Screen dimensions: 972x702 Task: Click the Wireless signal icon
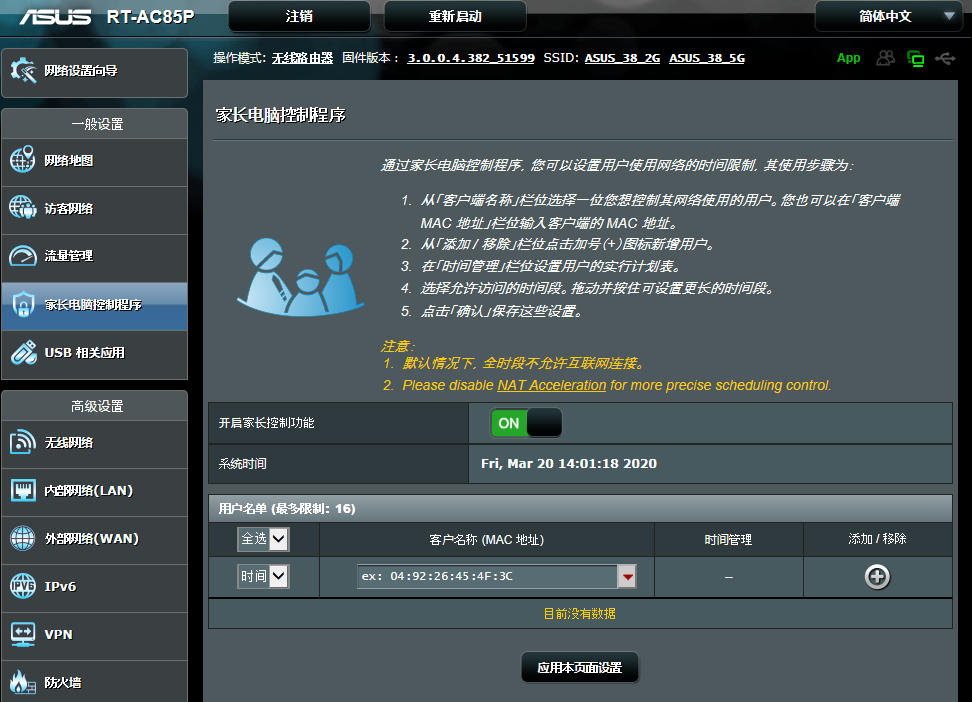click(x=23, y=442)
